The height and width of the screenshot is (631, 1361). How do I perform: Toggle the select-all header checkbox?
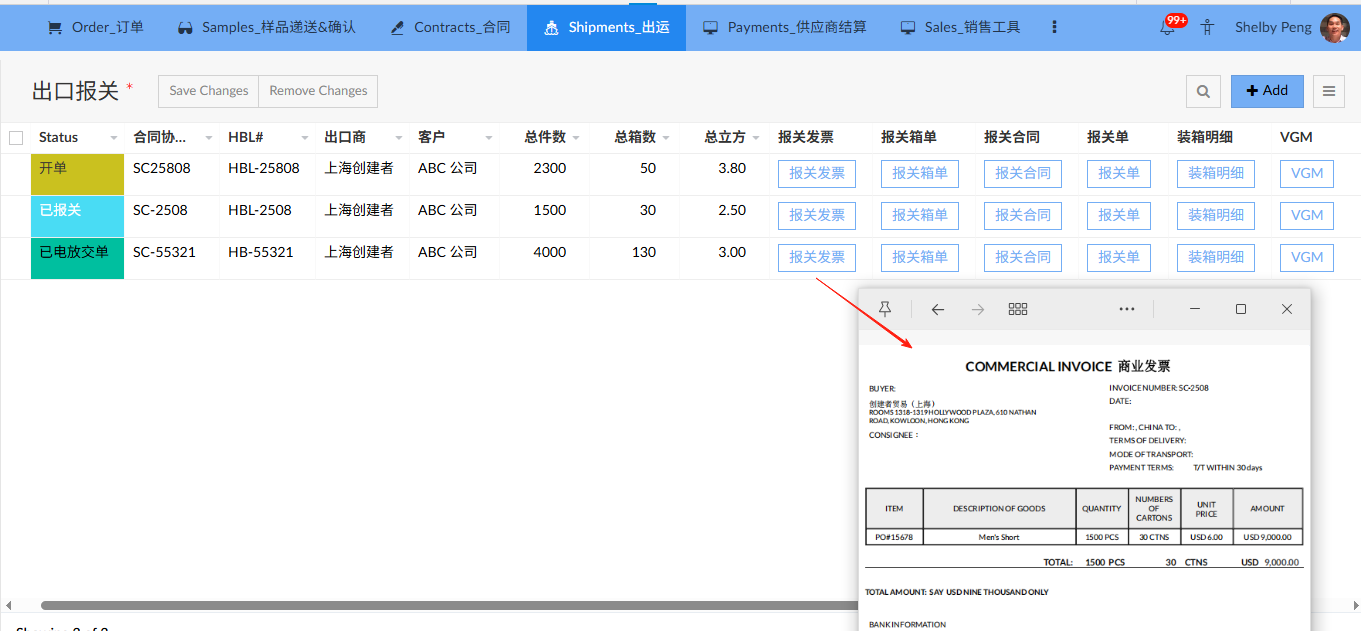16,138
